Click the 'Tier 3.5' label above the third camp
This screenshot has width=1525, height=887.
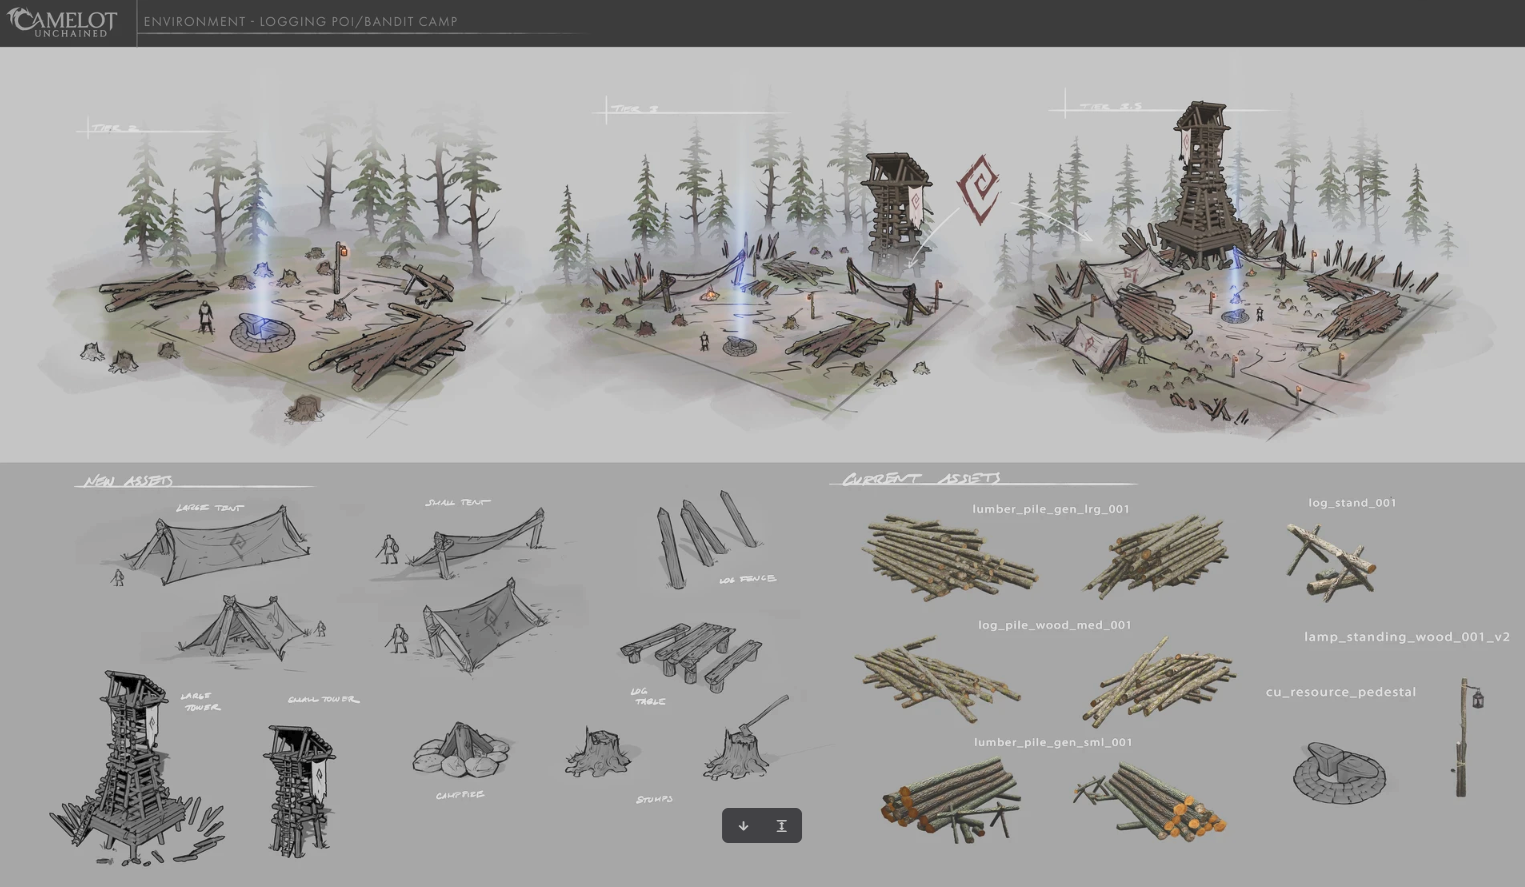click(1110, 106)
